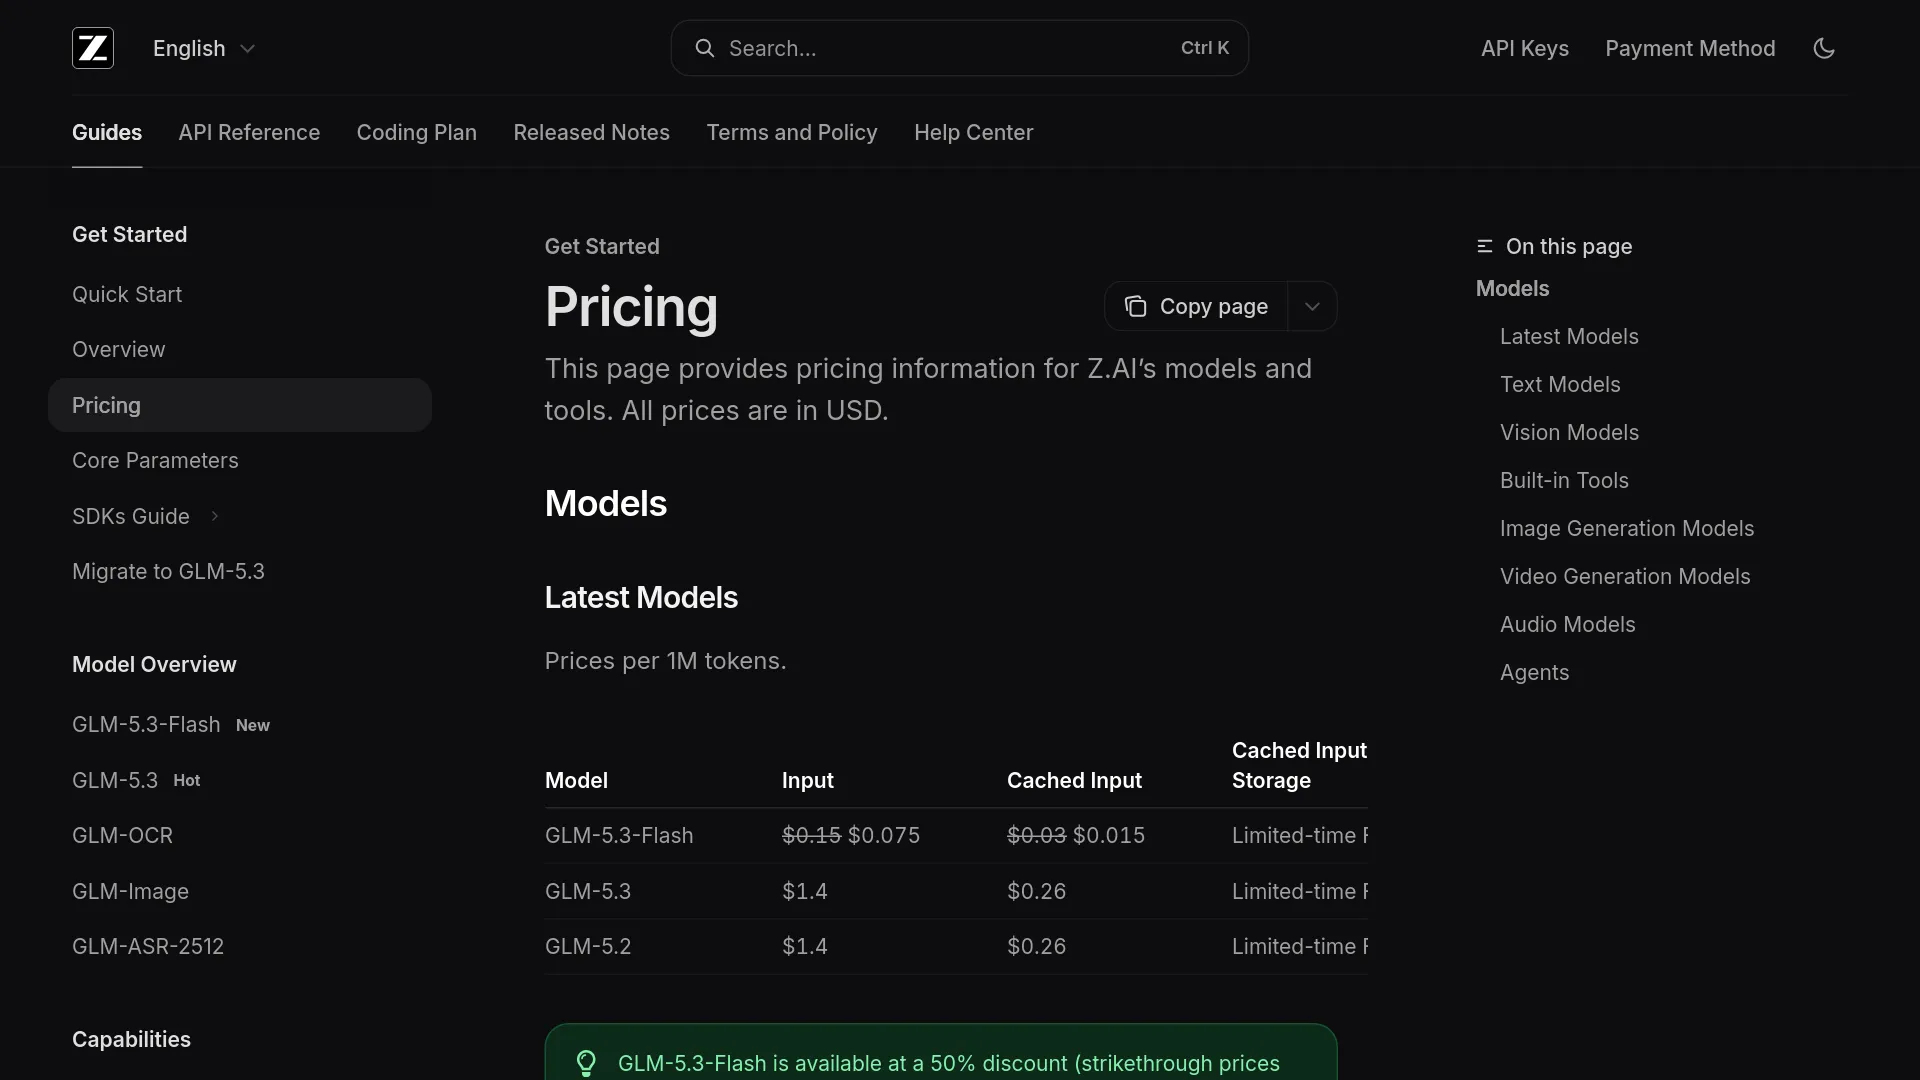
Task: Open the Help Center tab
Action: (974, 132)
